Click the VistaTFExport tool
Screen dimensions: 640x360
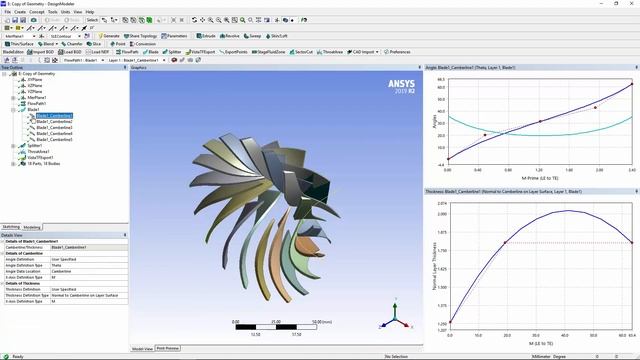(x=200, y=52)
